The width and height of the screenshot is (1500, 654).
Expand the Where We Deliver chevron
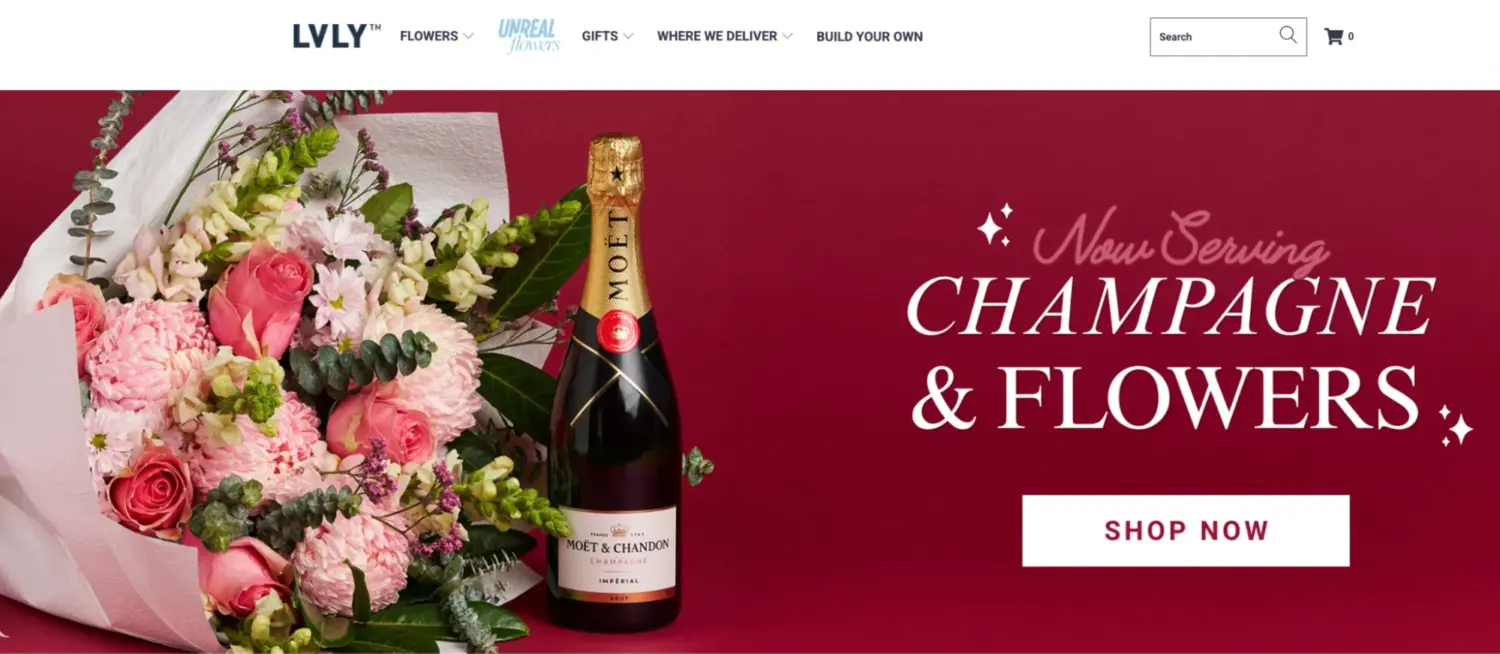click(x=787, y=37)
